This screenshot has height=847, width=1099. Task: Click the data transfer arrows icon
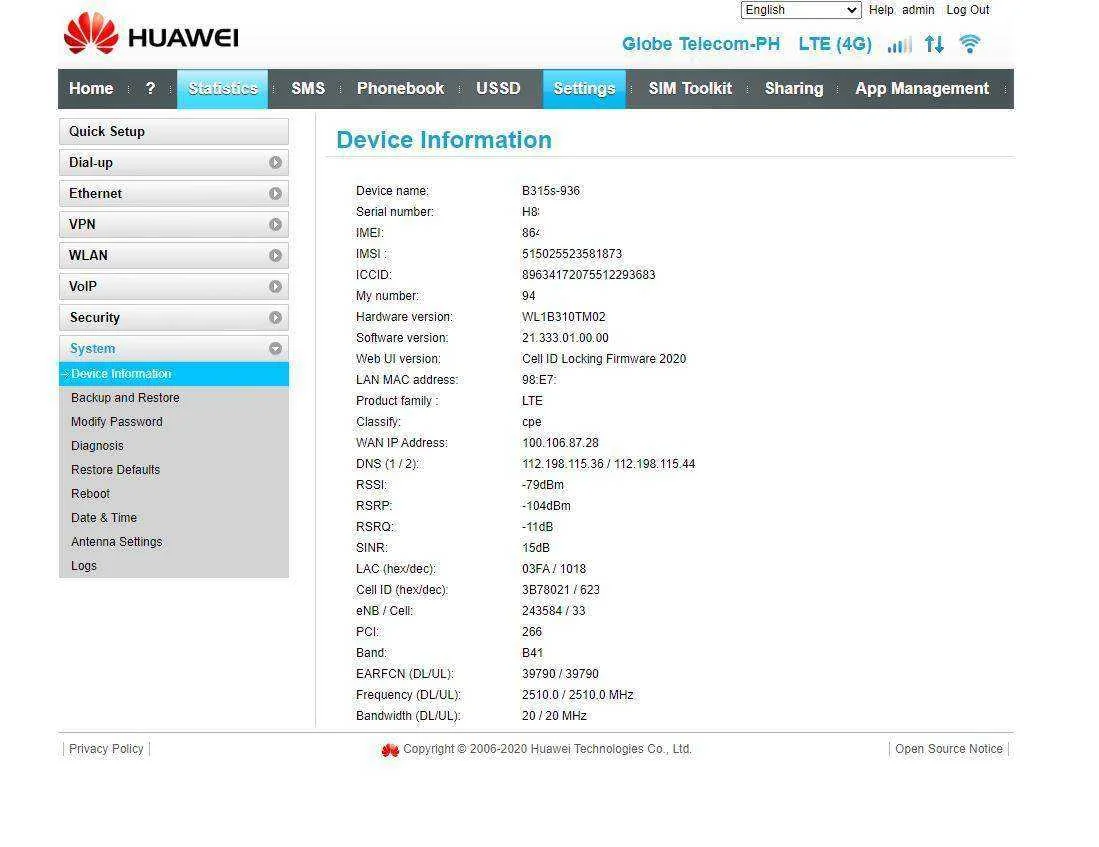click(934, 44)
